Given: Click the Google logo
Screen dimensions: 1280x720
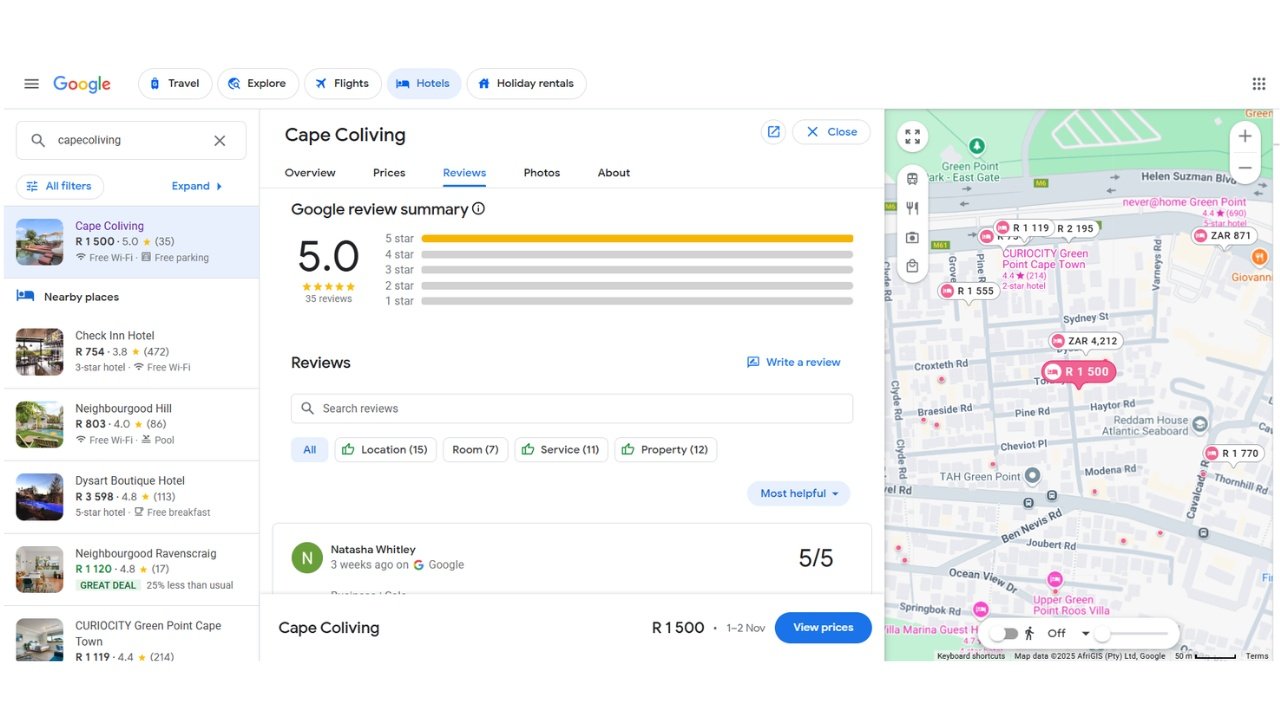Looking at the screenshot, I should [82, 84].
